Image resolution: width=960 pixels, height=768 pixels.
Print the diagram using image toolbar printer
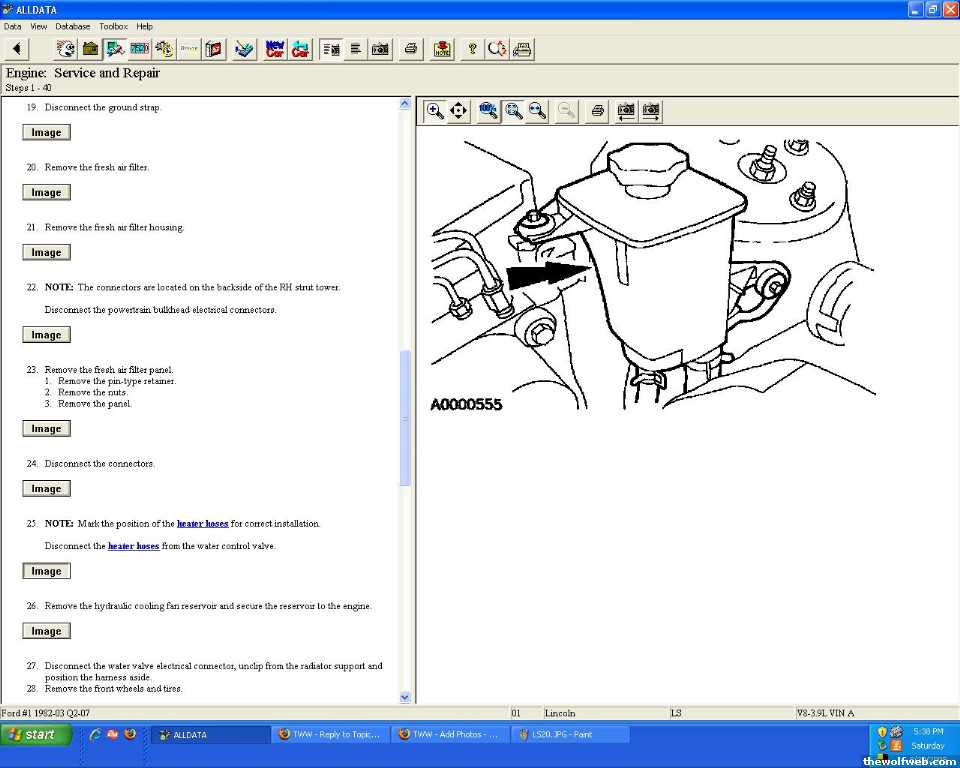(597, 111)
